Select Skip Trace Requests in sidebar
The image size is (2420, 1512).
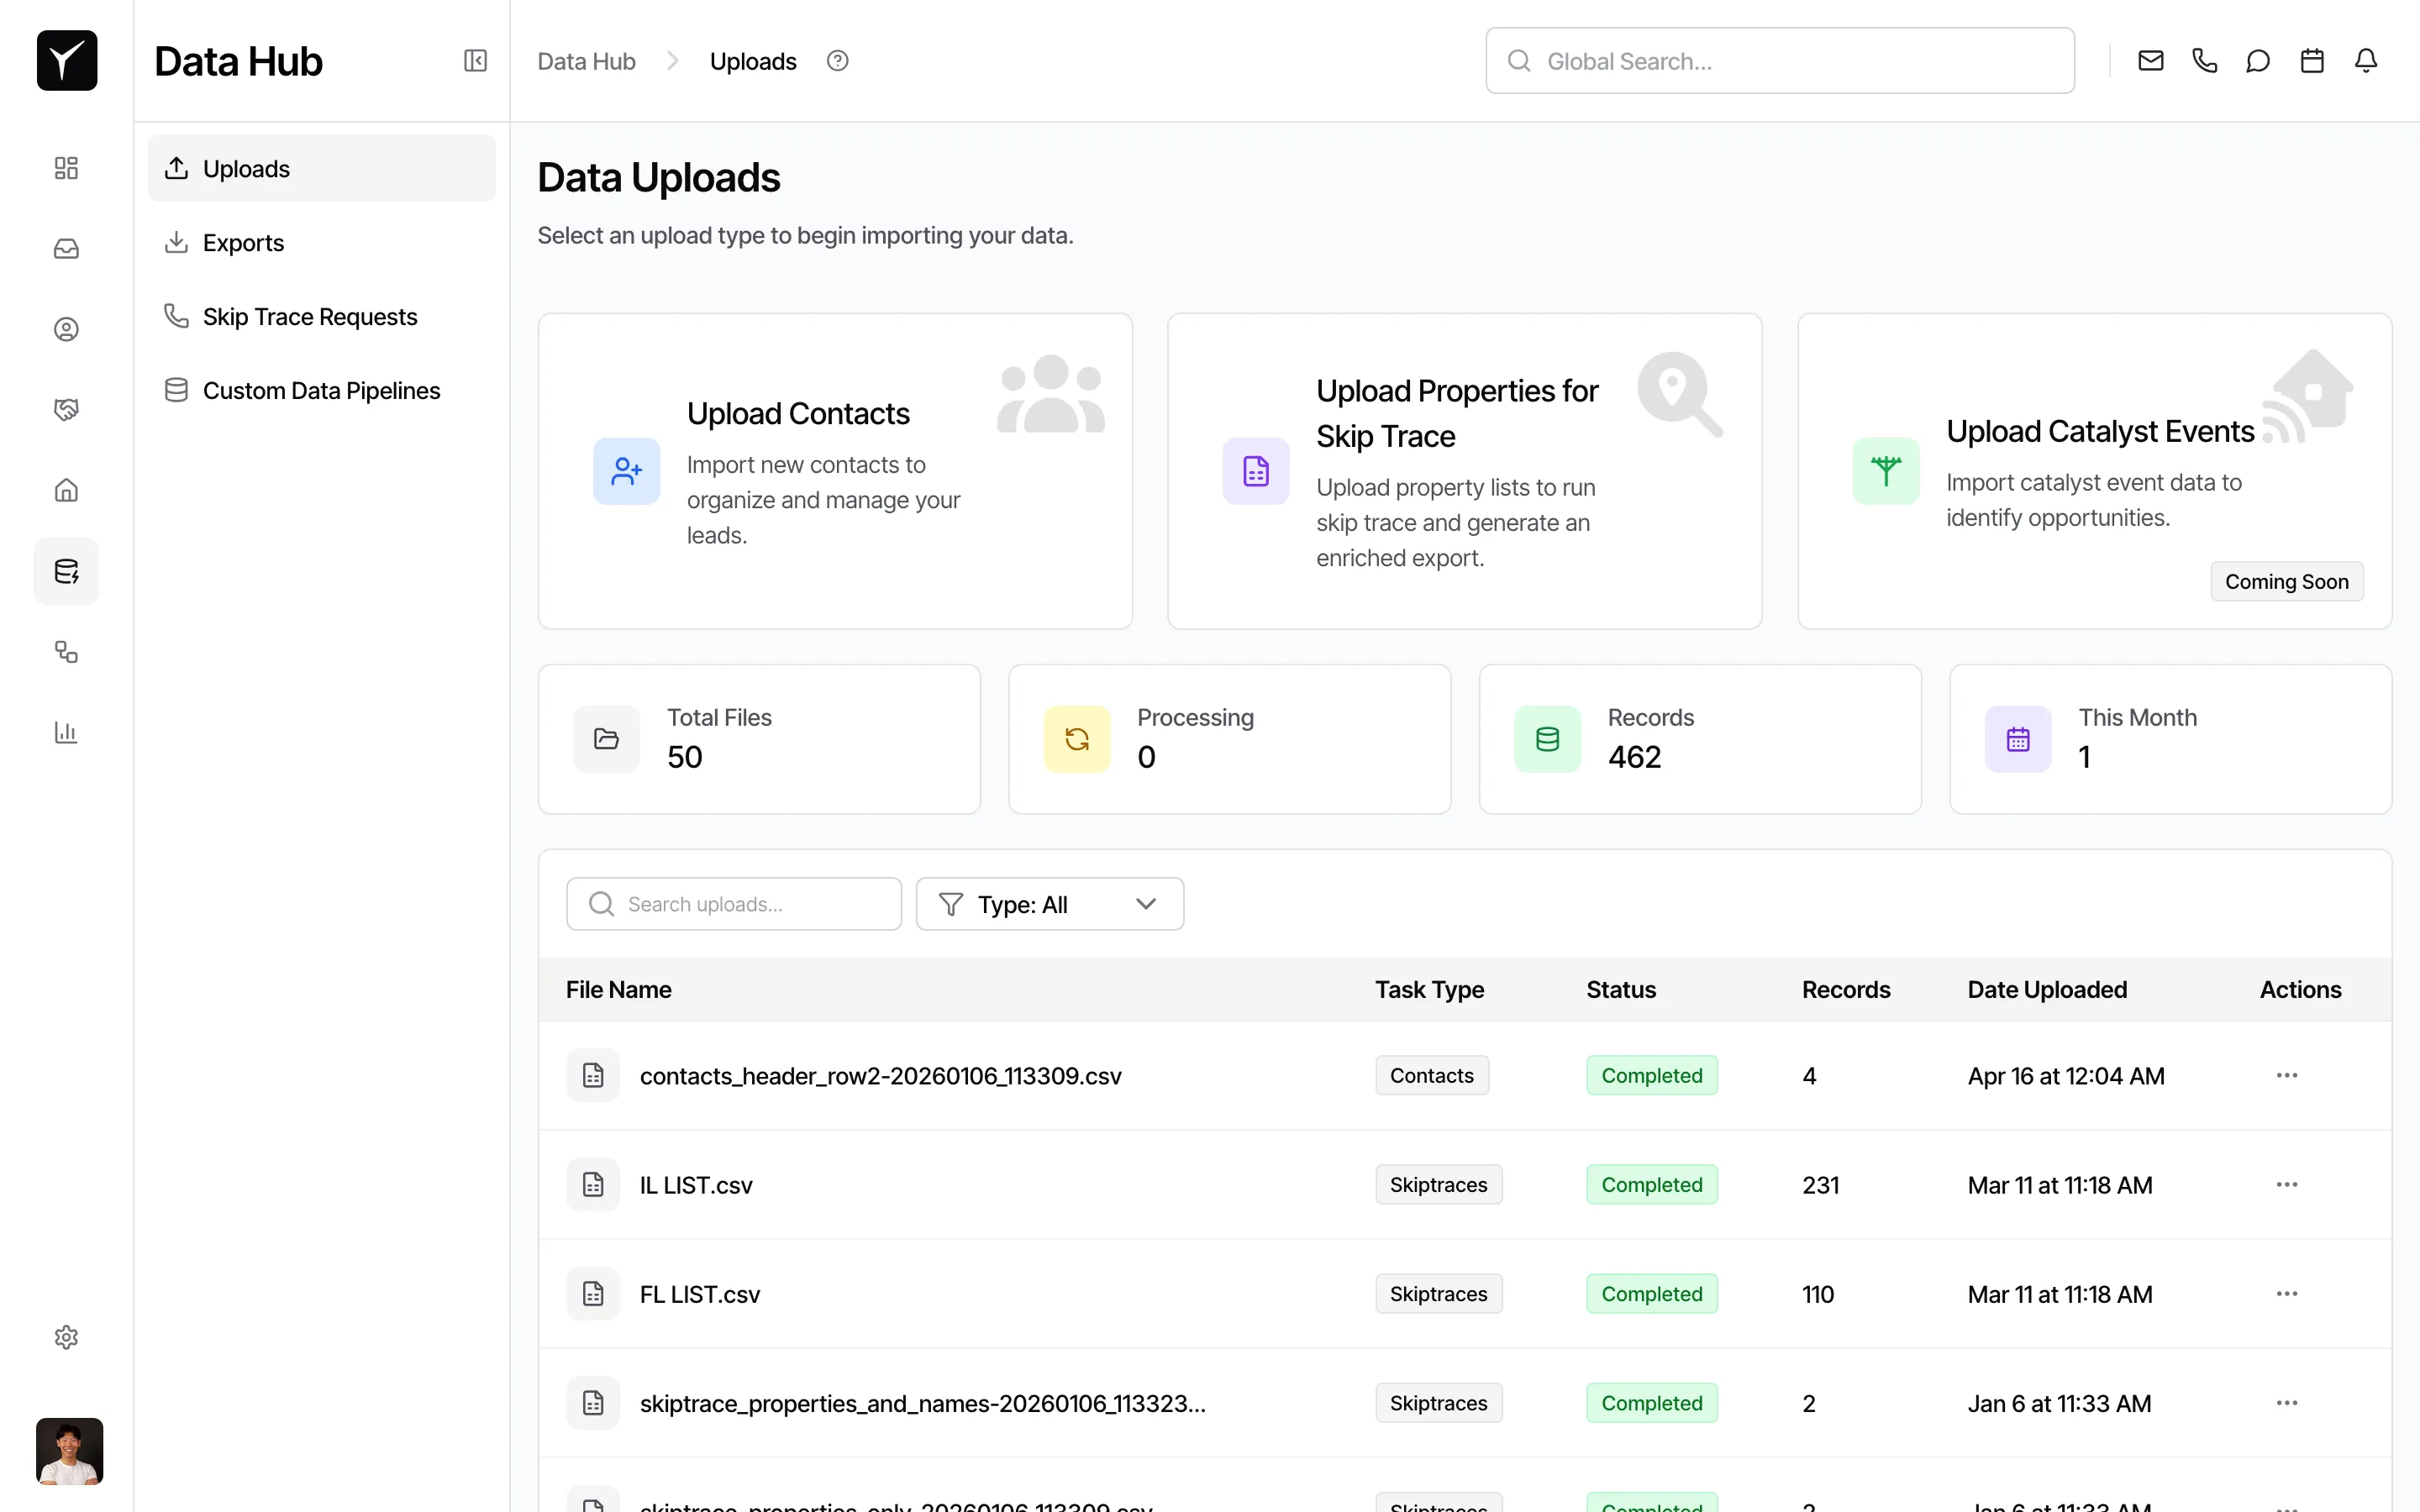click(x=310, y=316)
